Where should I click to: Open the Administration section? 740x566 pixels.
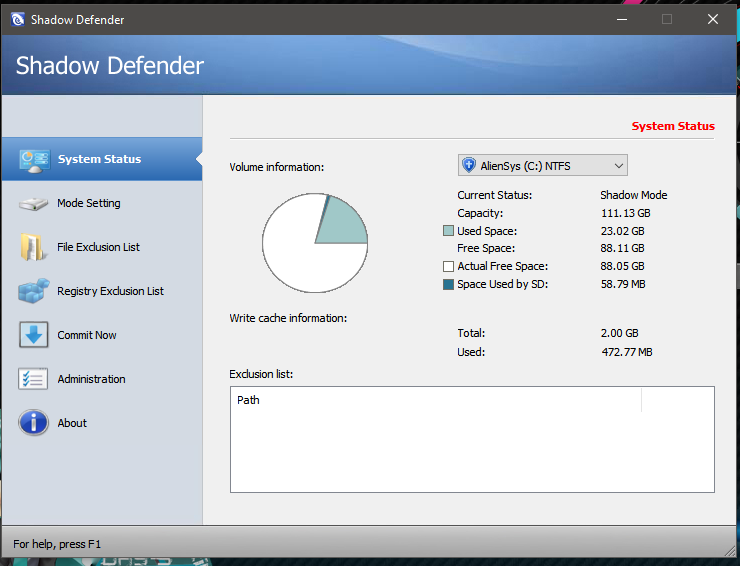click(91, 379)
